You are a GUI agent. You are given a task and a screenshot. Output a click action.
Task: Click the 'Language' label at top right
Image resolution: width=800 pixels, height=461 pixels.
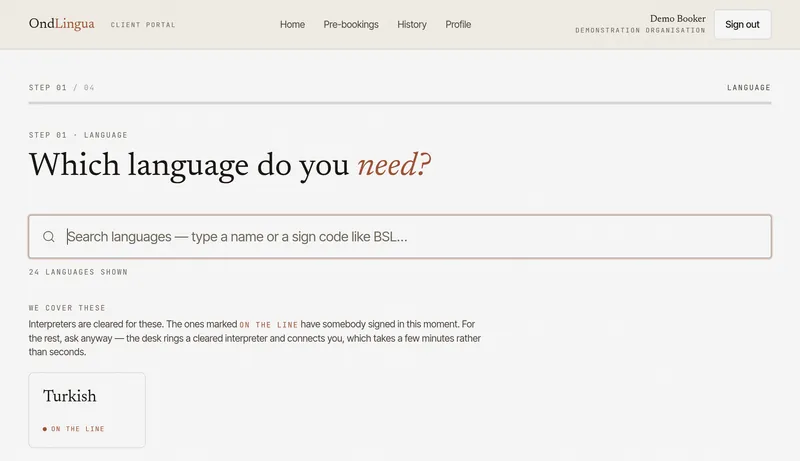[748, 88]
